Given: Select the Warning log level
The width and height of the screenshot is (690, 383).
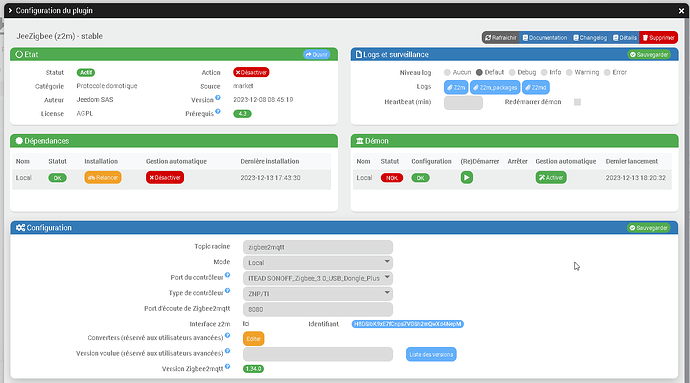Looking at the screenshot, I should tap(569, 72).
